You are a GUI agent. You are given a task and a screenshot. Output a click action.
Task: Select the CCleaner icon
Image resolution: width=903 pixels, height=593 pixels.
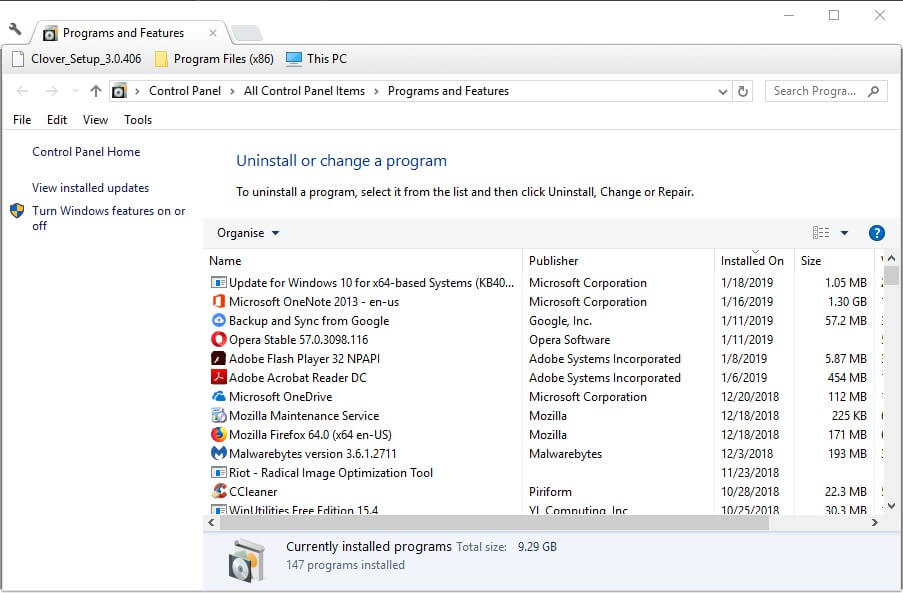pyautogui.click(x=219, y=492)
